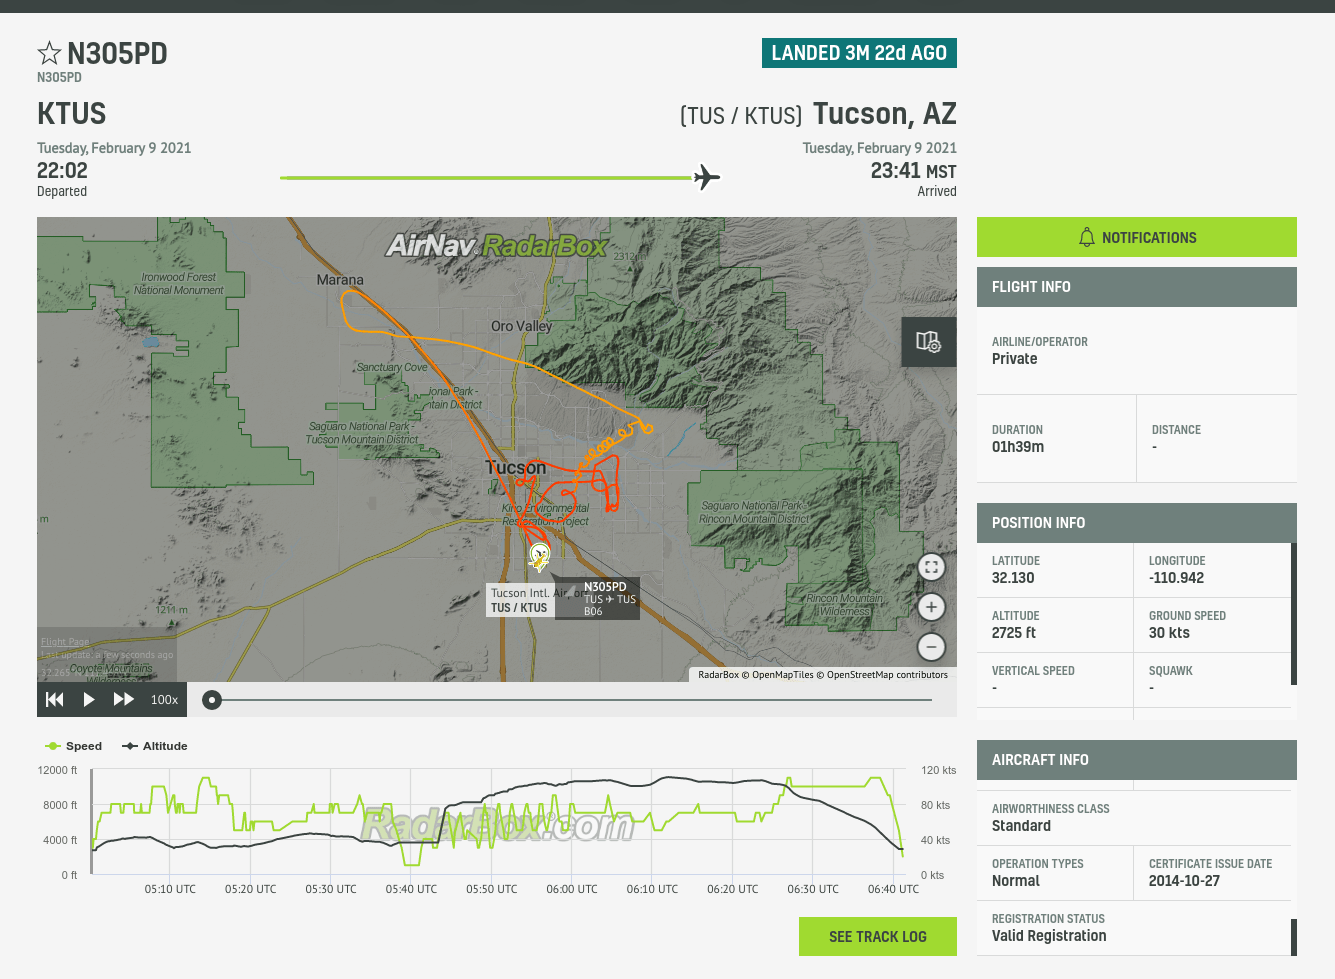Click the Tucson, AZ arrival heading
The width and height of the screenshot is (1335, 979).
pos(885,114)
